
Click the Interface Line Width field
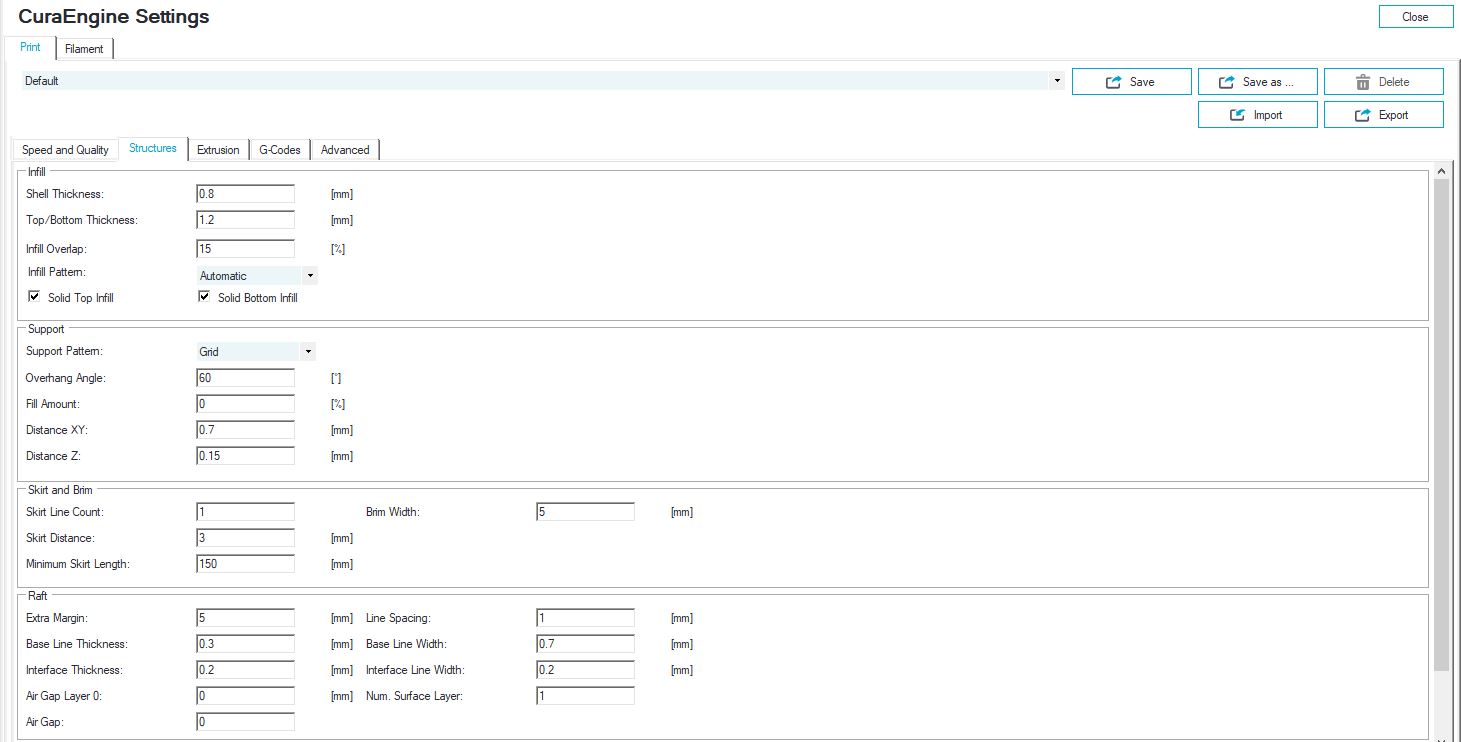(x=586, y=670)
